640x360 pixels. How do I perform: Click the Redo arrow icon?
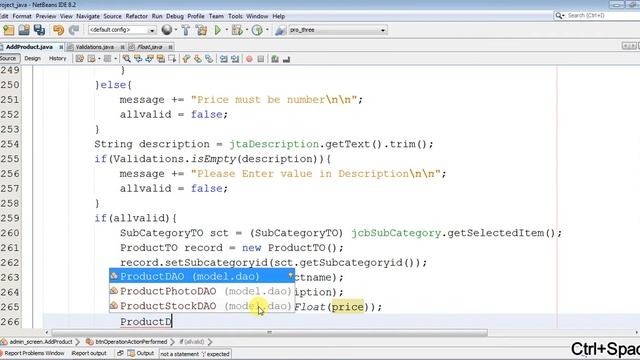point(74,30)
